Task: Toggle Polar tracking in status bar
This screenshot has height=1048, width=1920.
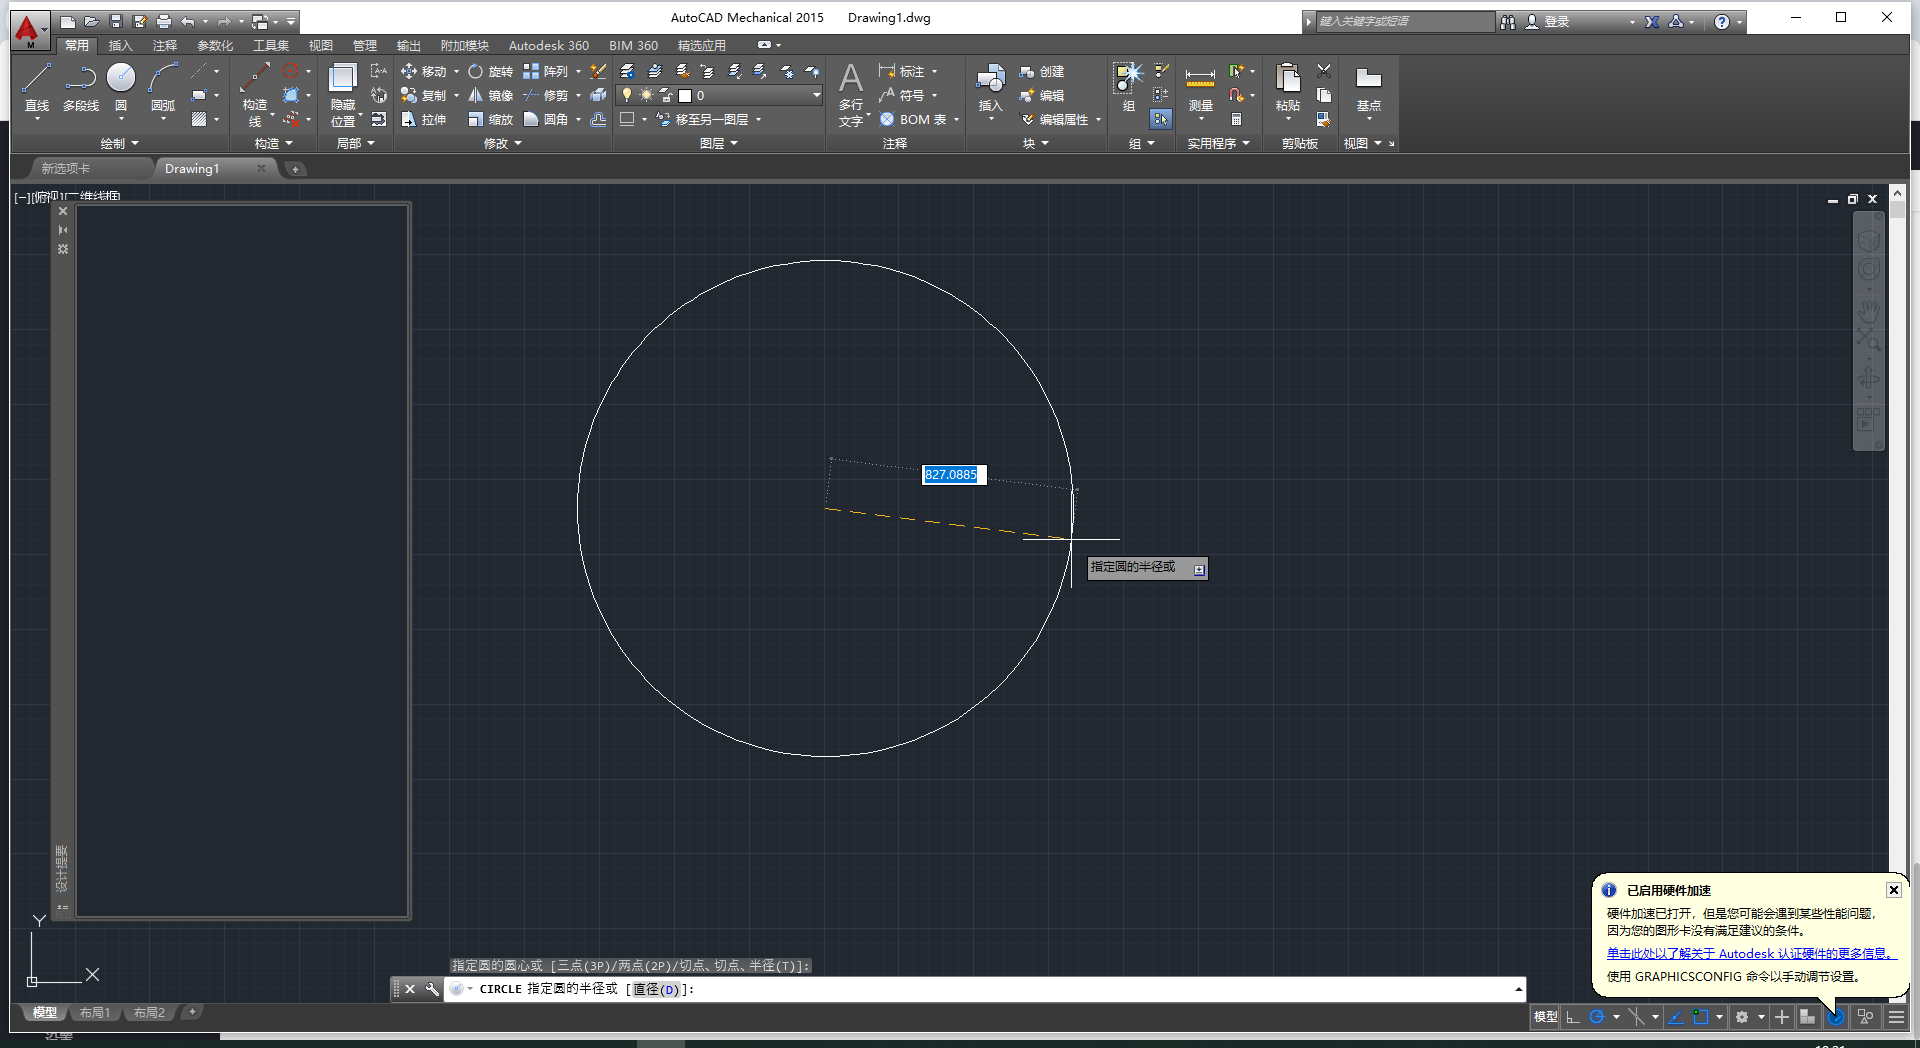Action: [1597, 1017]
